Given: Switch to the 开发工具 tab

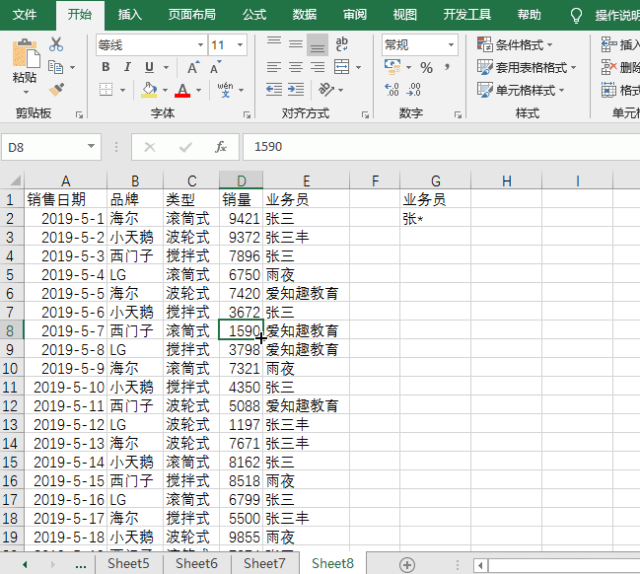Looking at the screenshot, I should coord(467,15).
